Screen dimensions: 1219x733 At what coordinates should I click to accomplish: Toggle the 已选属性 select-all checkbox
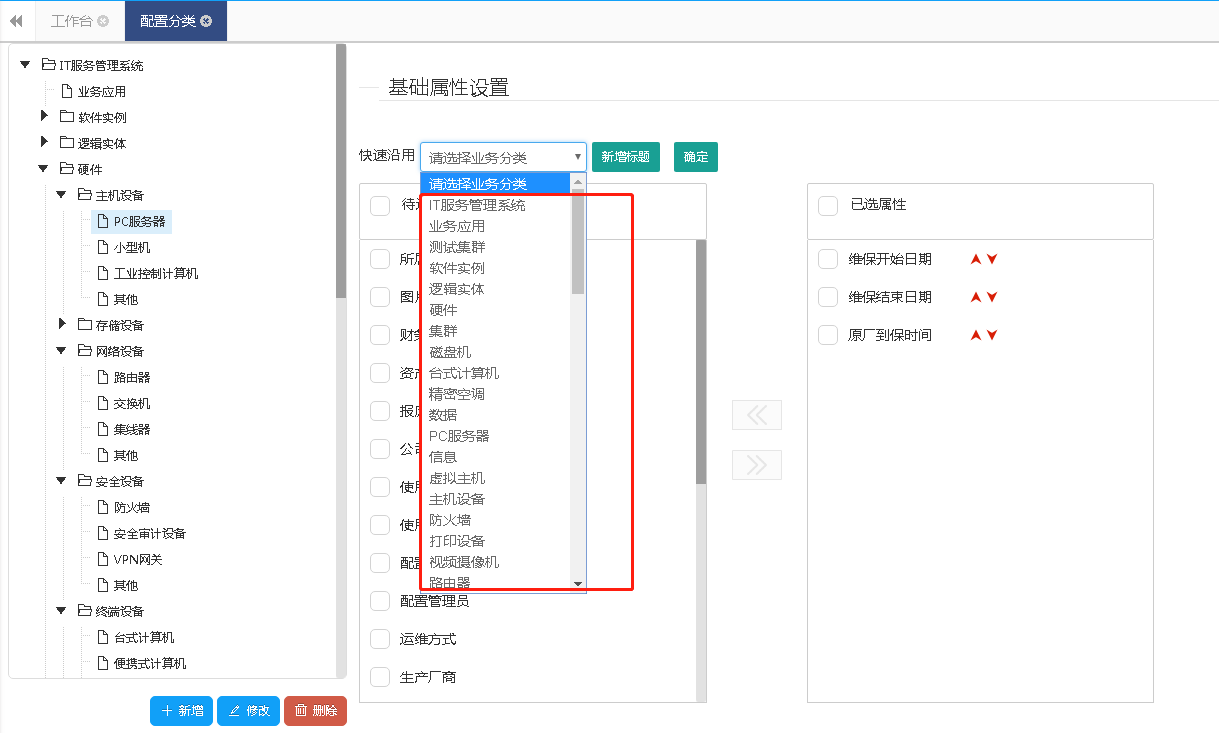pyautogui.click(x=828, y=205)
